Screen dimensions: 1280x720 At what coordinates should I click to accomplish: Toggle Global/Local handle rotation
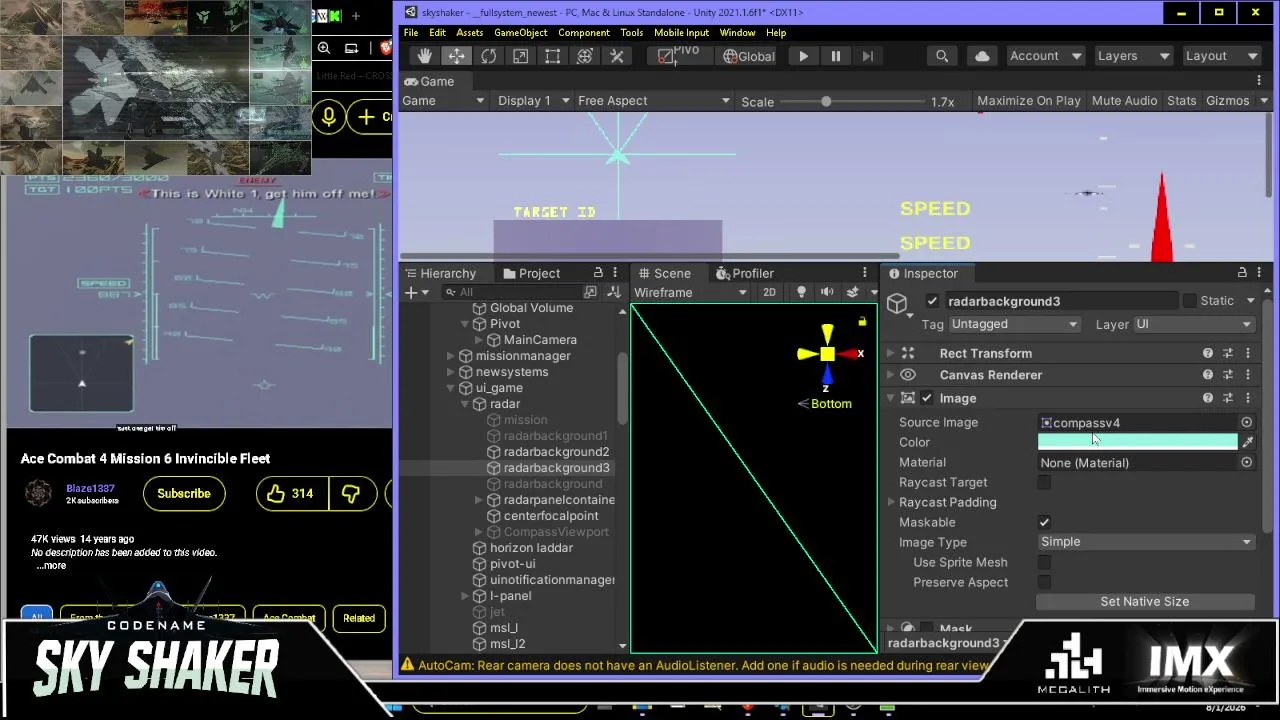tap(749, 56)
